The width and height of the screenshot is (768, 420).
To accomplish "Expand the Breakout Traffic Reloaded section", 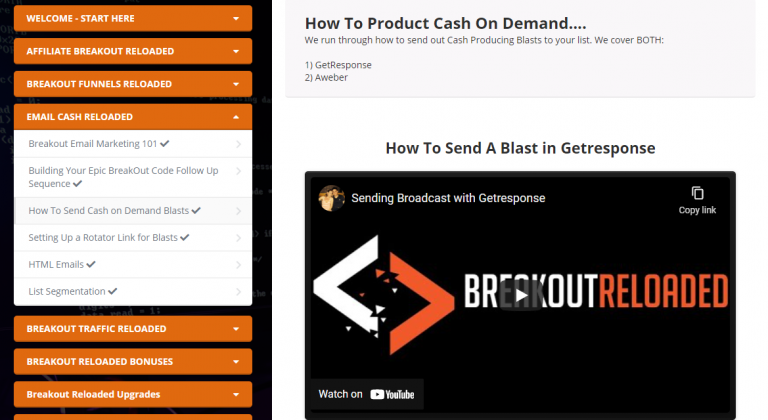I will (x=133, y=329).
